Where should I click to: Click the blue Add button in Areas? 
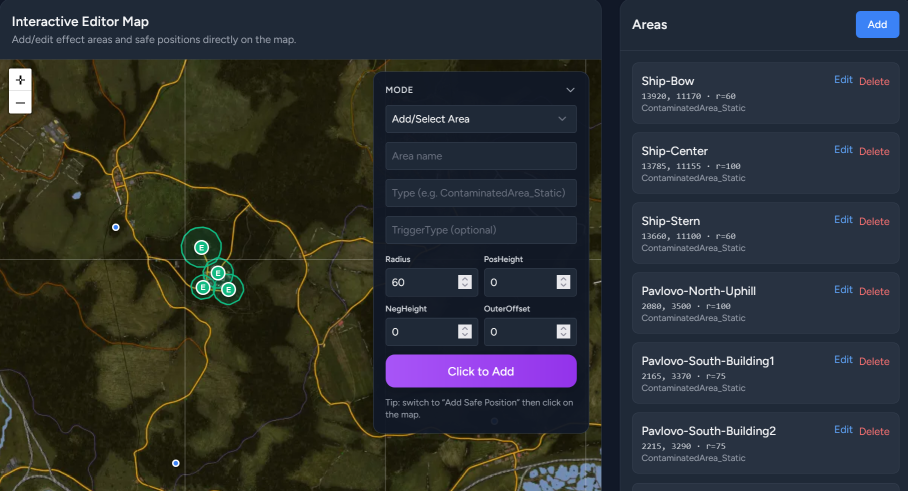pos(877,24)
